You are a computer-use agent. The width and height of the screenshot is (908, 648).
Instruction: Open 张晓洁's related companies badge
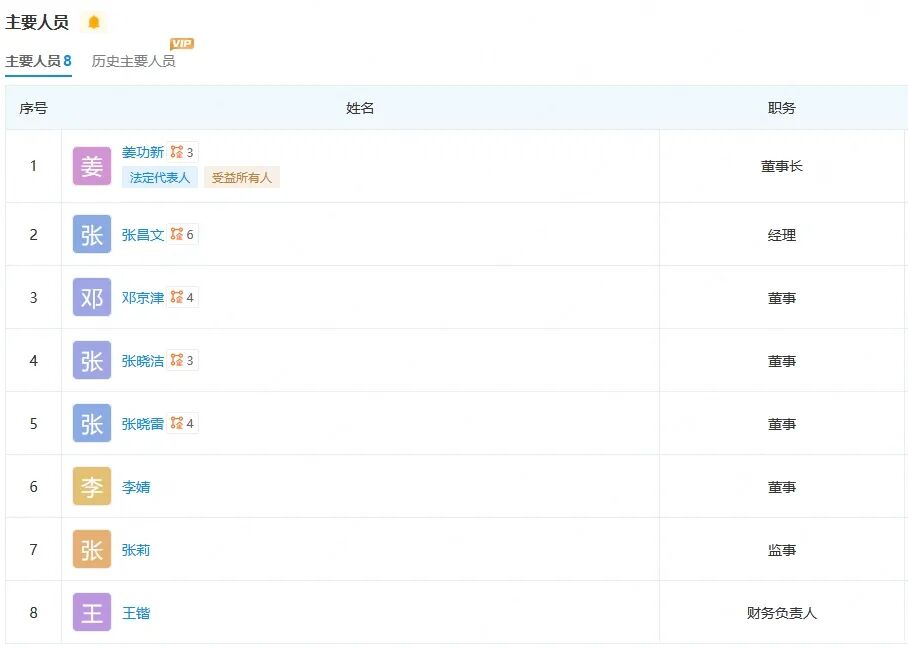pos(182,361)
